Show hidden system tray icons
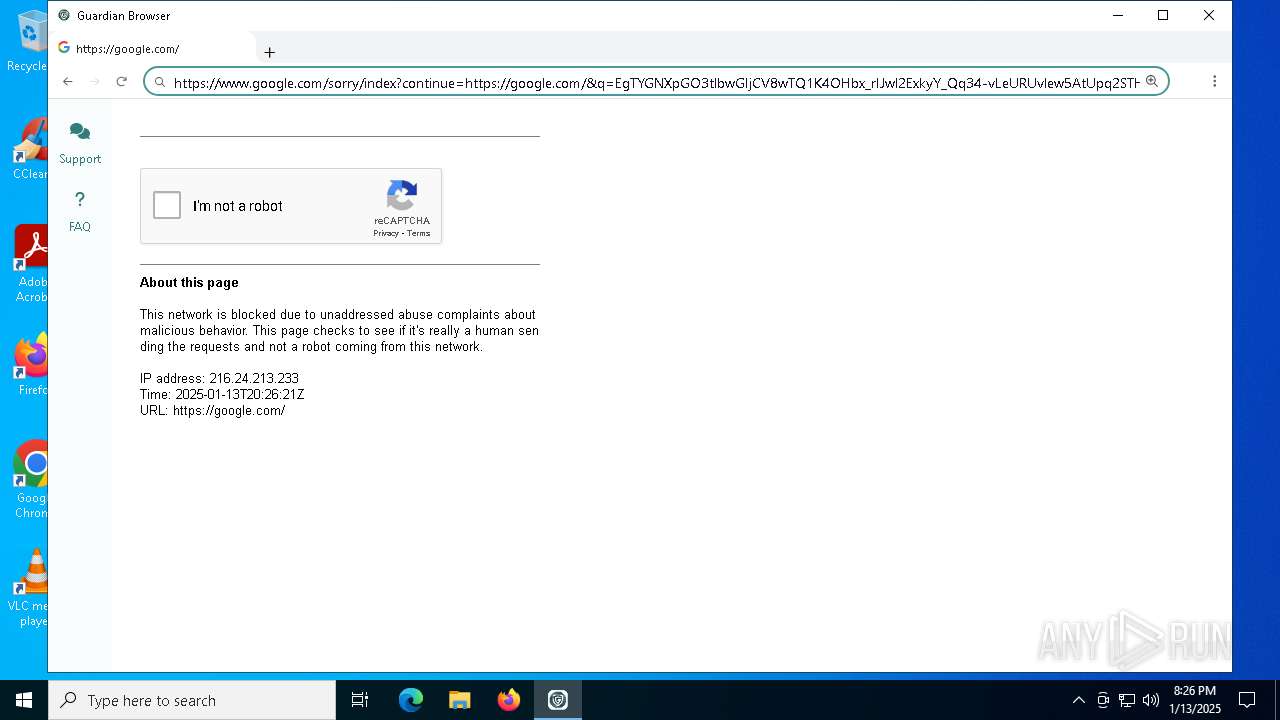 [x=1078, y=700]
